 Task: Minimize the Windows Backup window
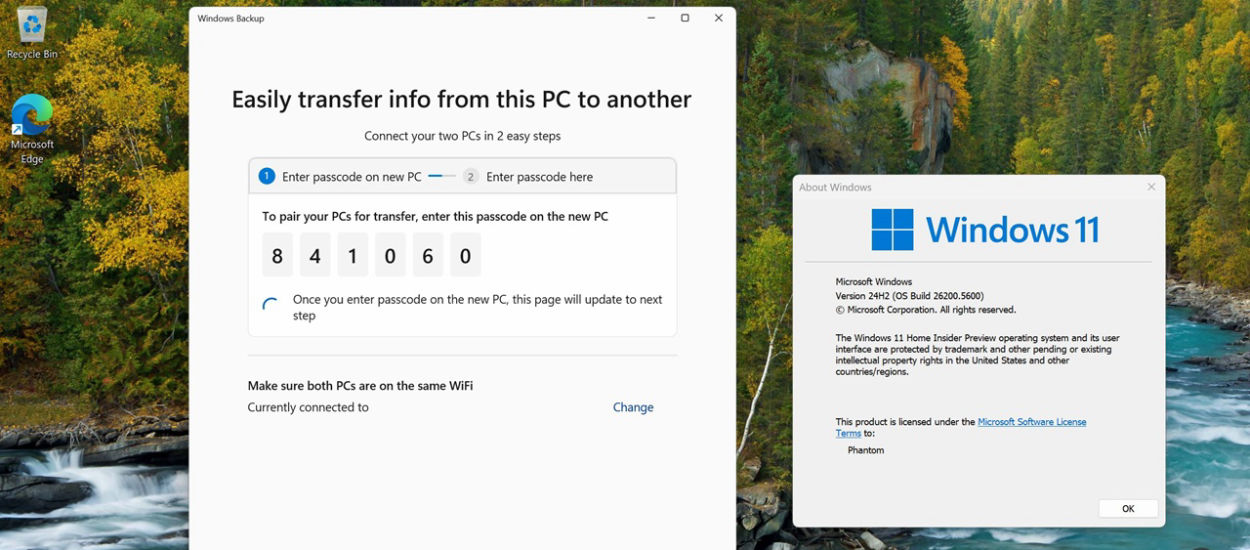(x=651, y=18)
